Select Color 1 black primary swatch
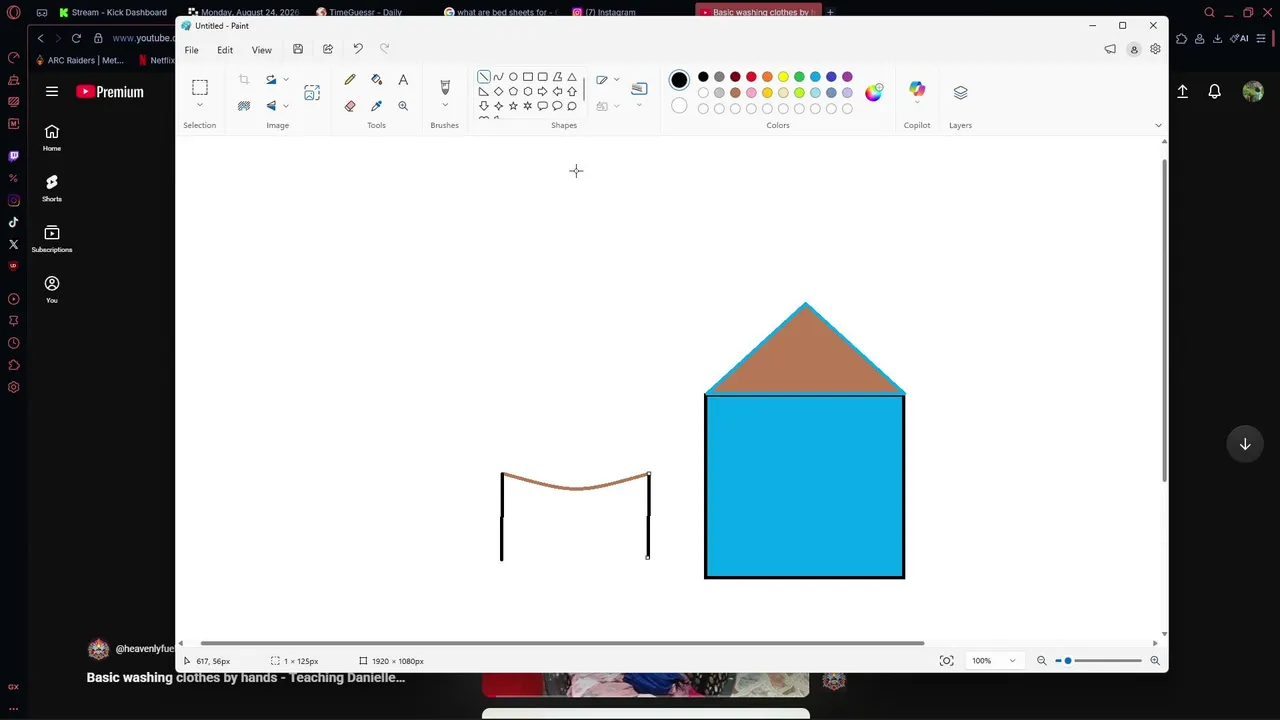This screenshot has height=720, width=1280. click(679, 80)
